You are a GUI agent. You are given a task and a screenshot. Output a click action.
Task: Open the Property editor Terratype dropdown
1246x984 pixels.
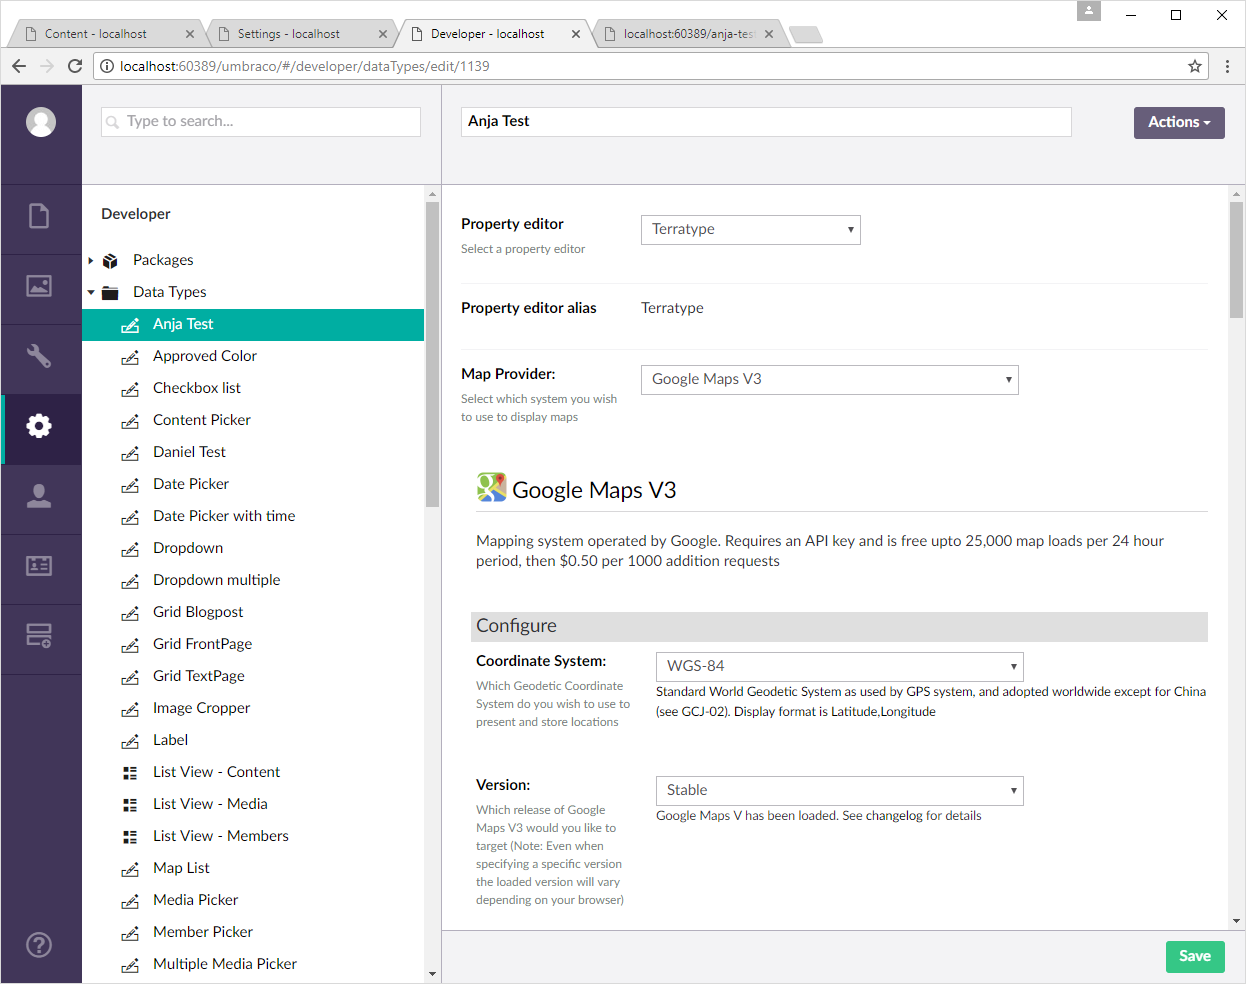tap(751, 230)
